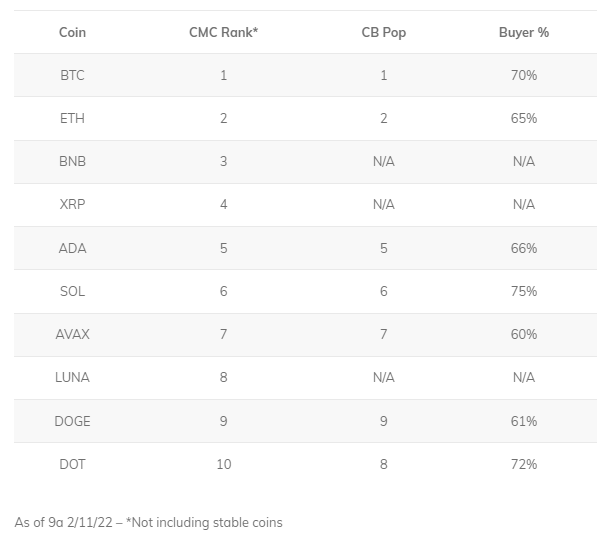Image resolution: width=608 pixels, height=541 pixels.
Task: Select the DOGE coin cell
Action: tap(72, 421)
